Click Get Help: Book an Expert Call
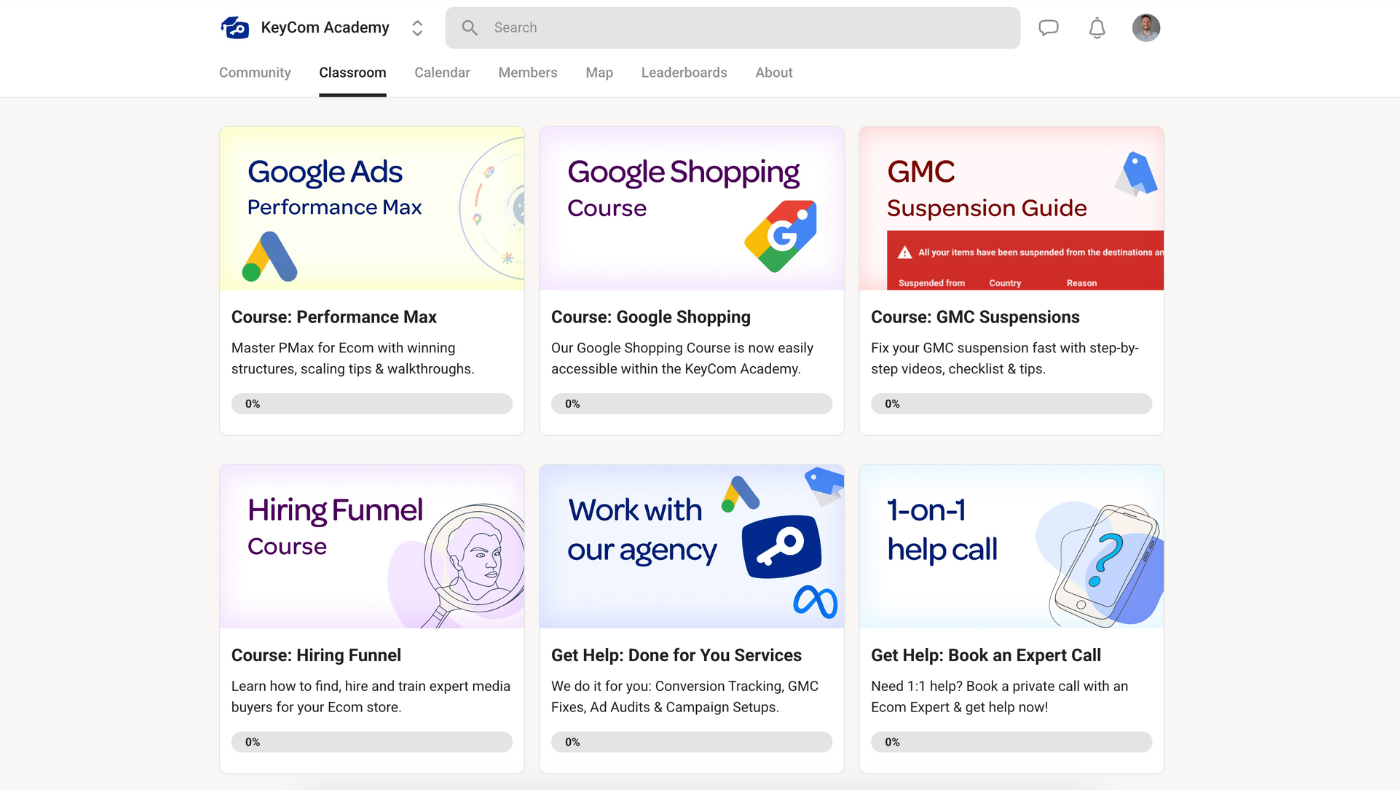 click(985, 655)
